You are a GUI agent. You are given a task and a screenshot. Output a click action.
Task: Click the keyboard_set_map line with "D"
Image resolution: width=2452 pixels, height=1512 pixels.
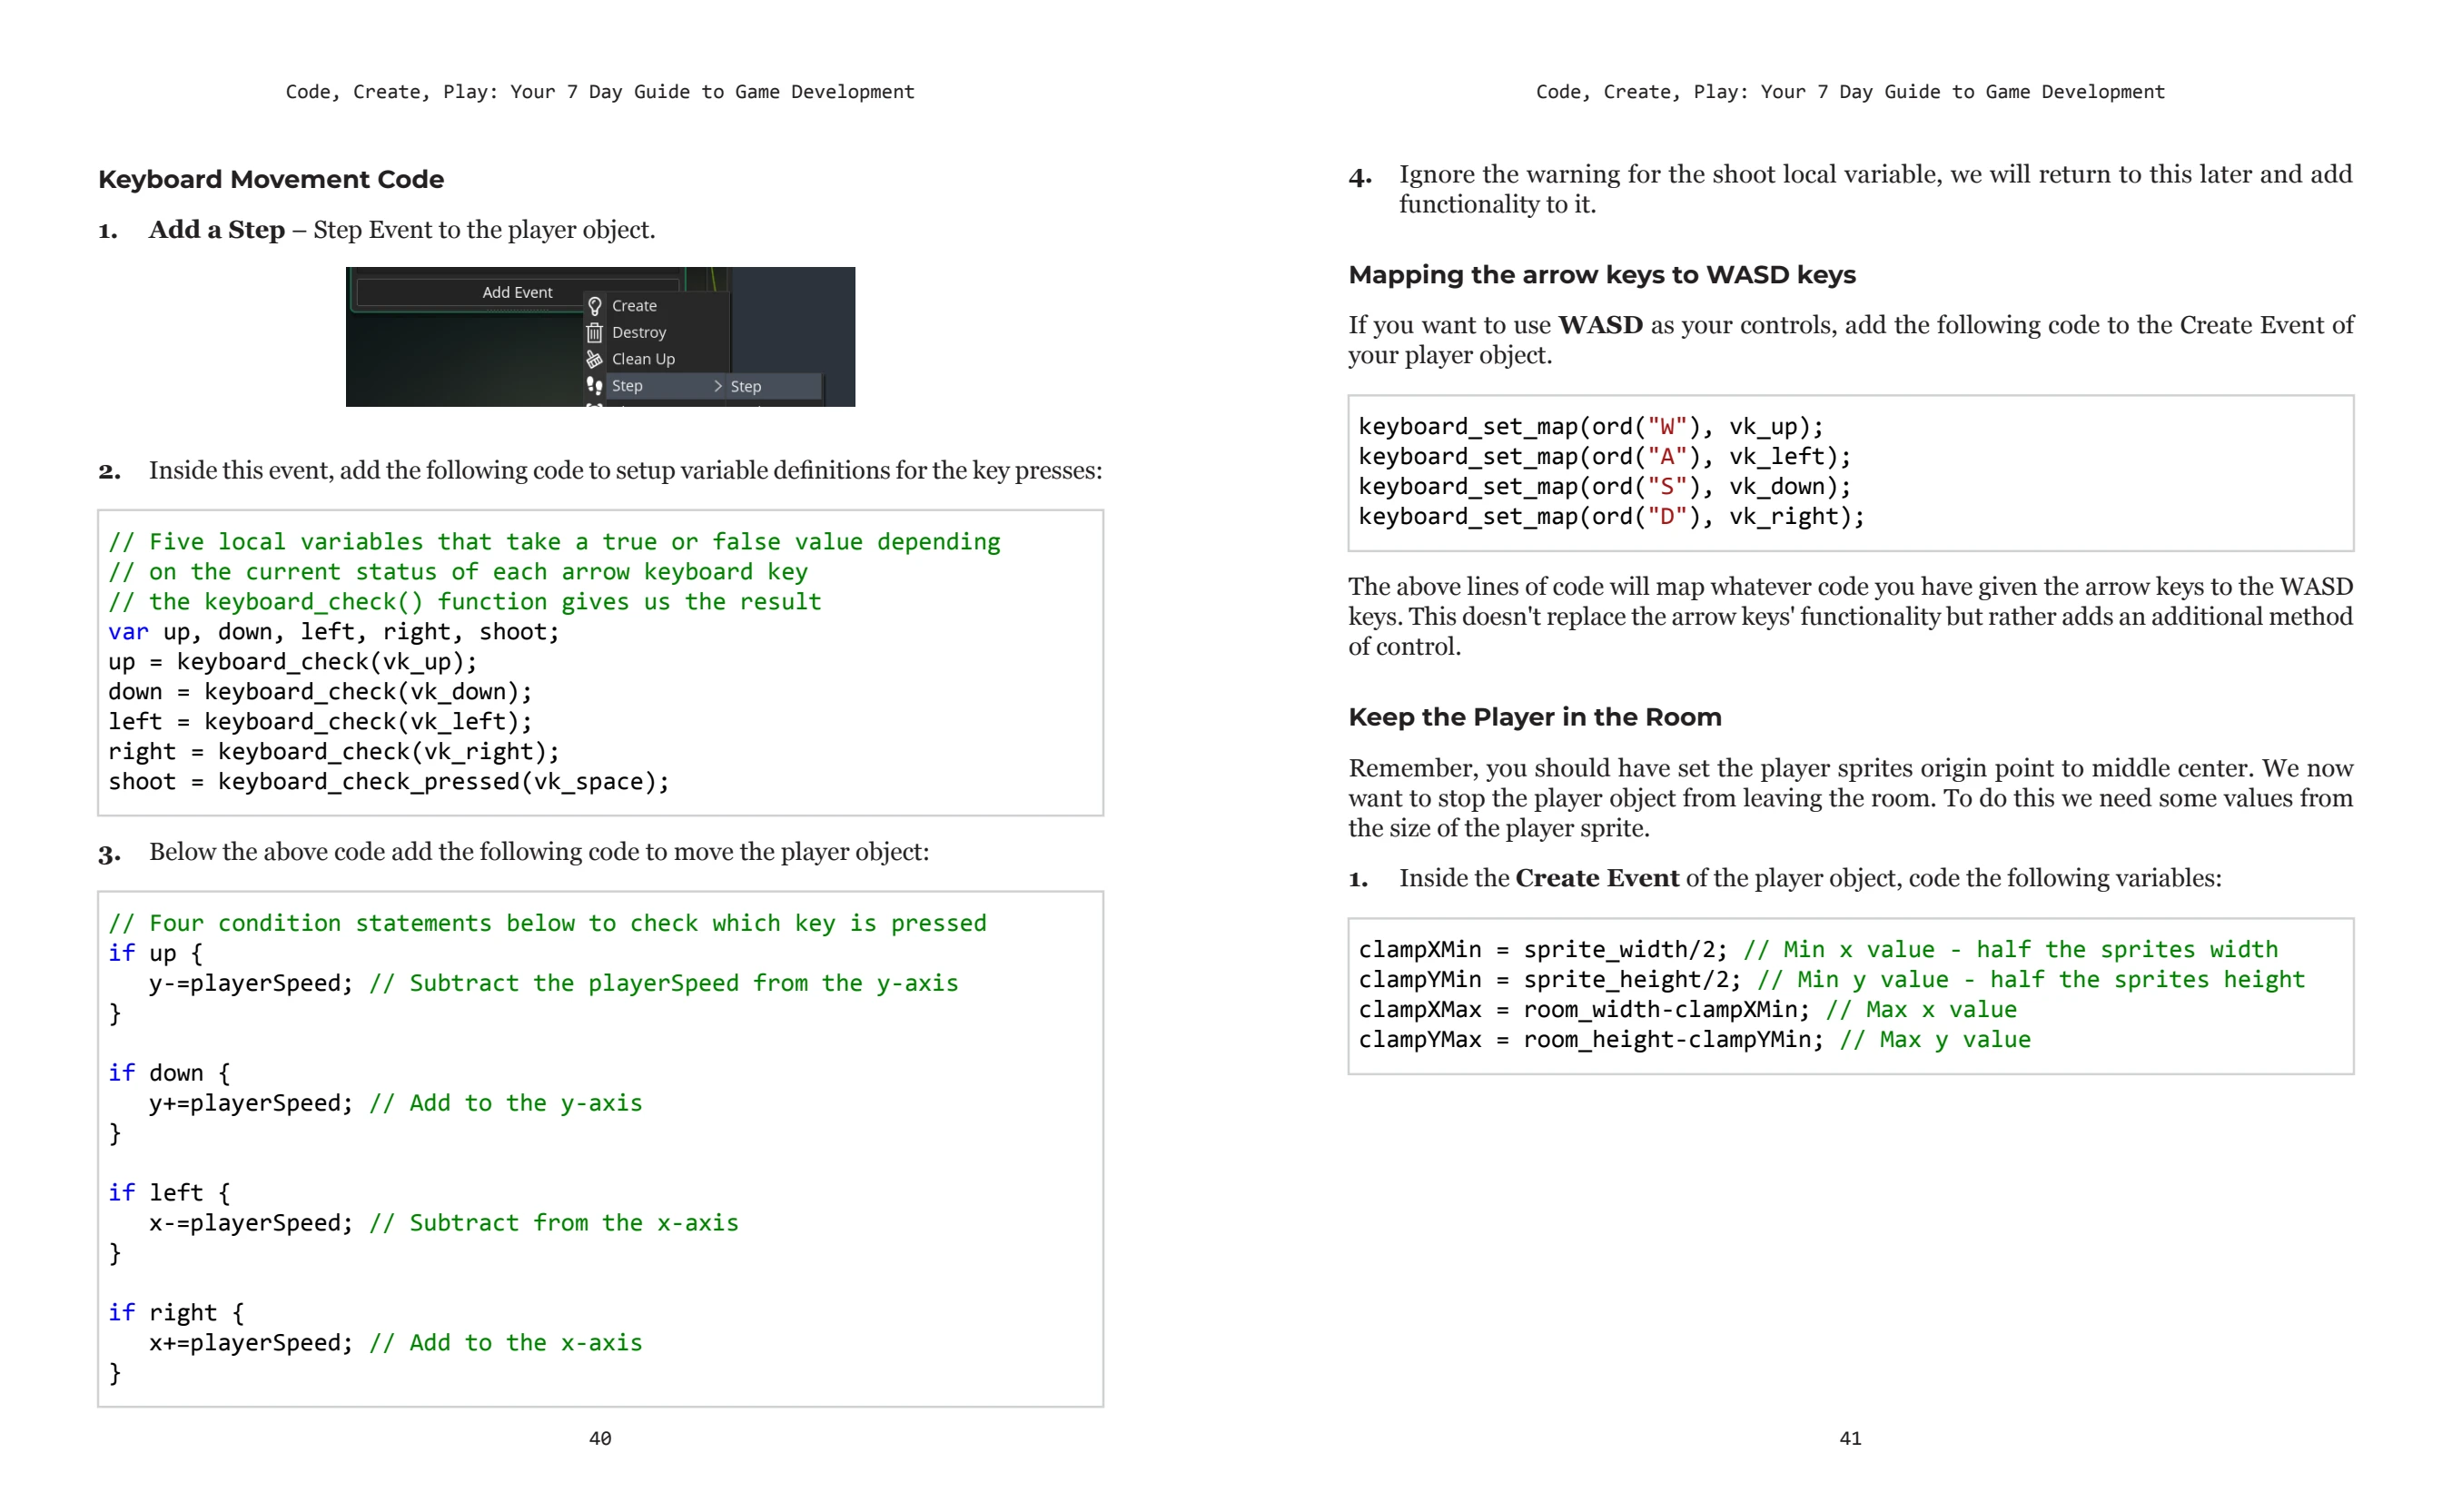click(1611, 517)
